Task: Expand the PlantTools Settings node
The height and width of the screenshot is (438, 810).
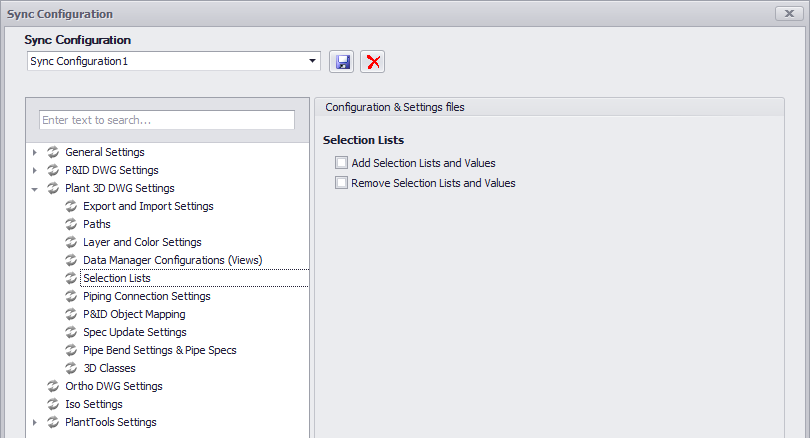Action: pos(35,423)
